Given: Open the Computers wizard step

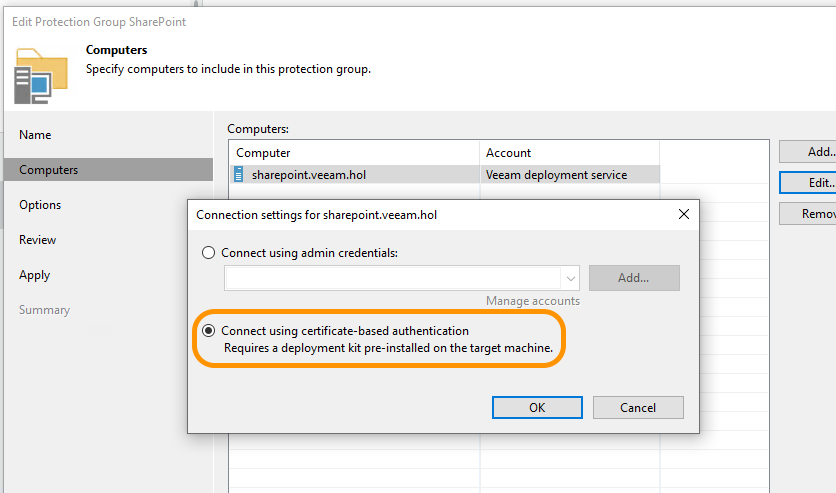Looking at the screenshot, I should click(x=48, y=170).
